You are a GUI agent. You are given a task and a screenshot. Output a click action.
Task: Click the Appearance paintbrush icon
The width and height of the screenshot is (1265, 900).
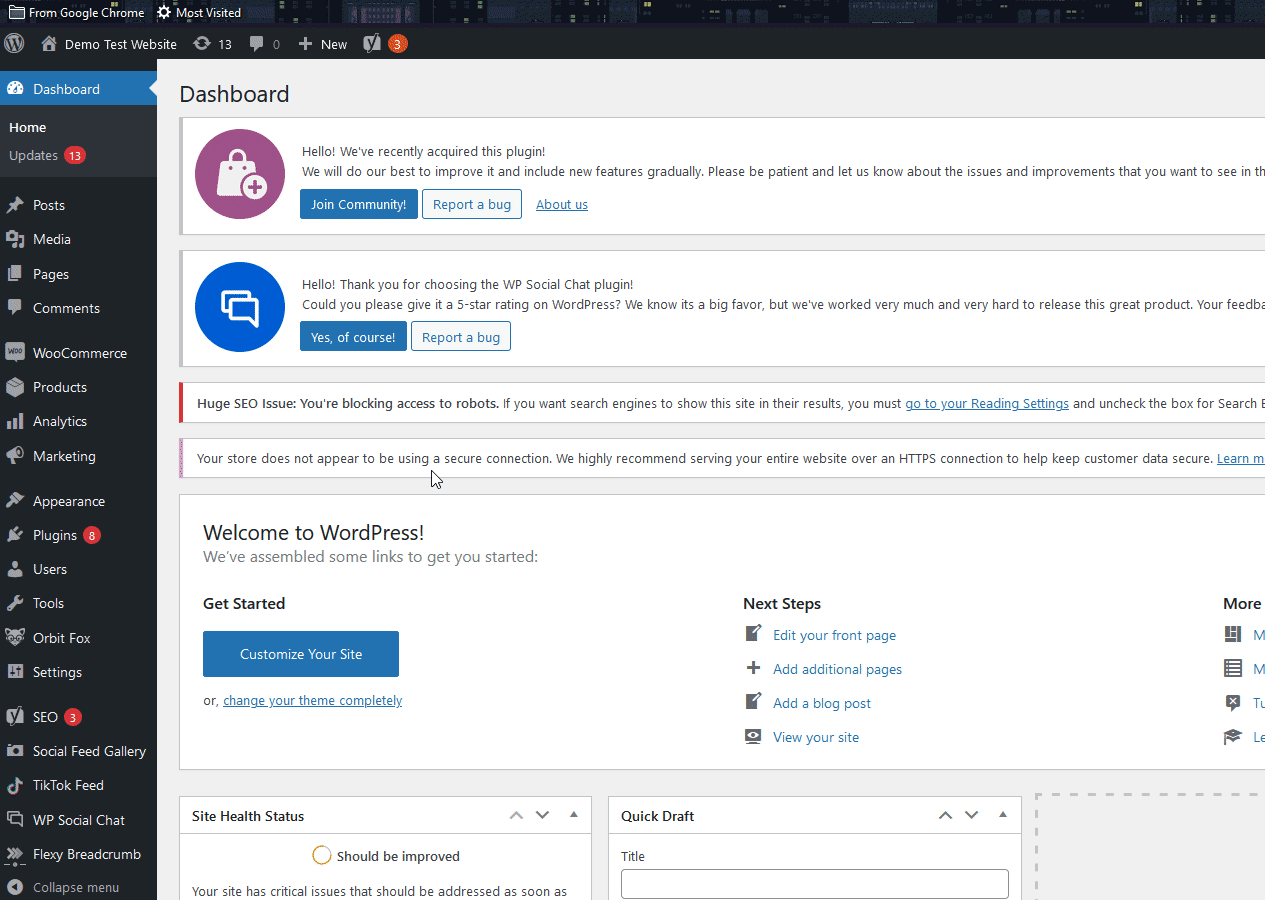coord(15,501)
